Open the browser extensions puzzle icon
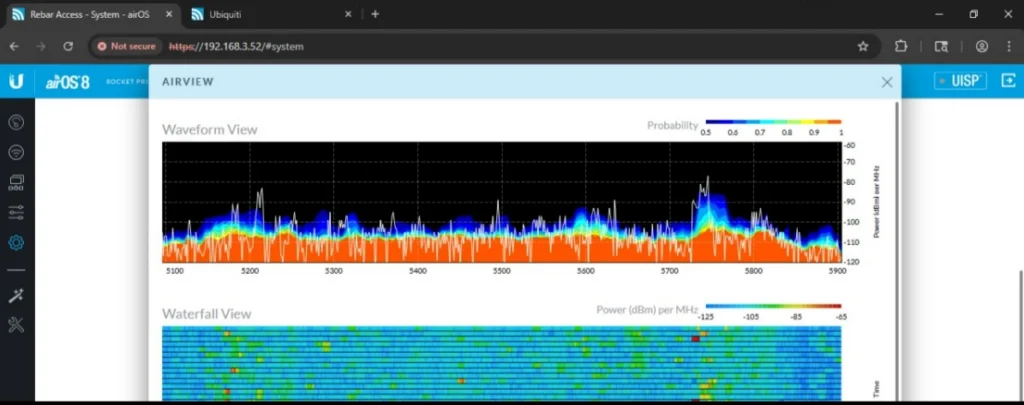 (901, 46)
